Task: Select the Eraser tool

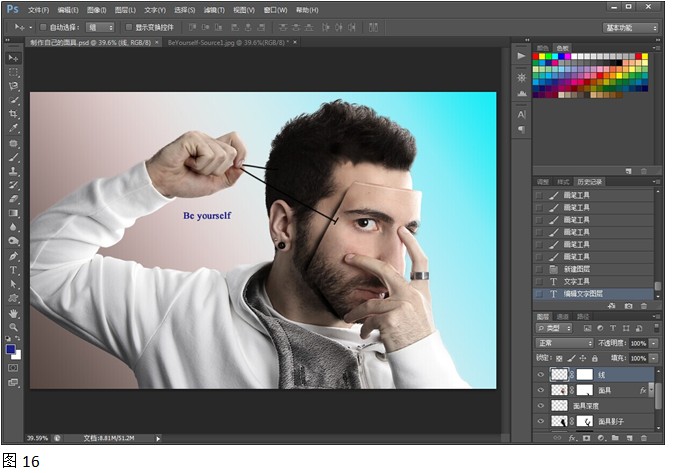Action: tap(13, 199)
